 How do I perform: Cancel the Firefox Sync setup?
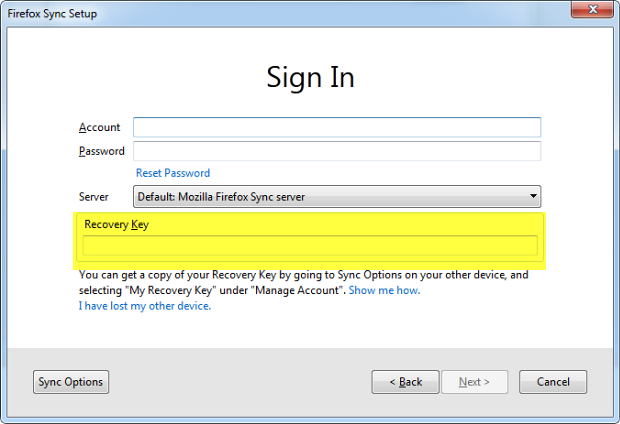(x=553, y=382)
